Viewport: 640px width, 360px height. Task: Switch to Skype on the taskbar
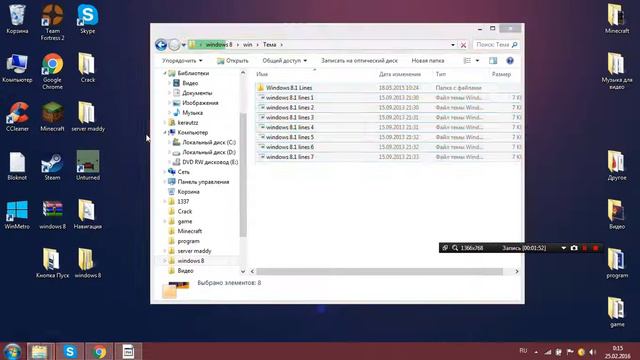coord(70,351)
